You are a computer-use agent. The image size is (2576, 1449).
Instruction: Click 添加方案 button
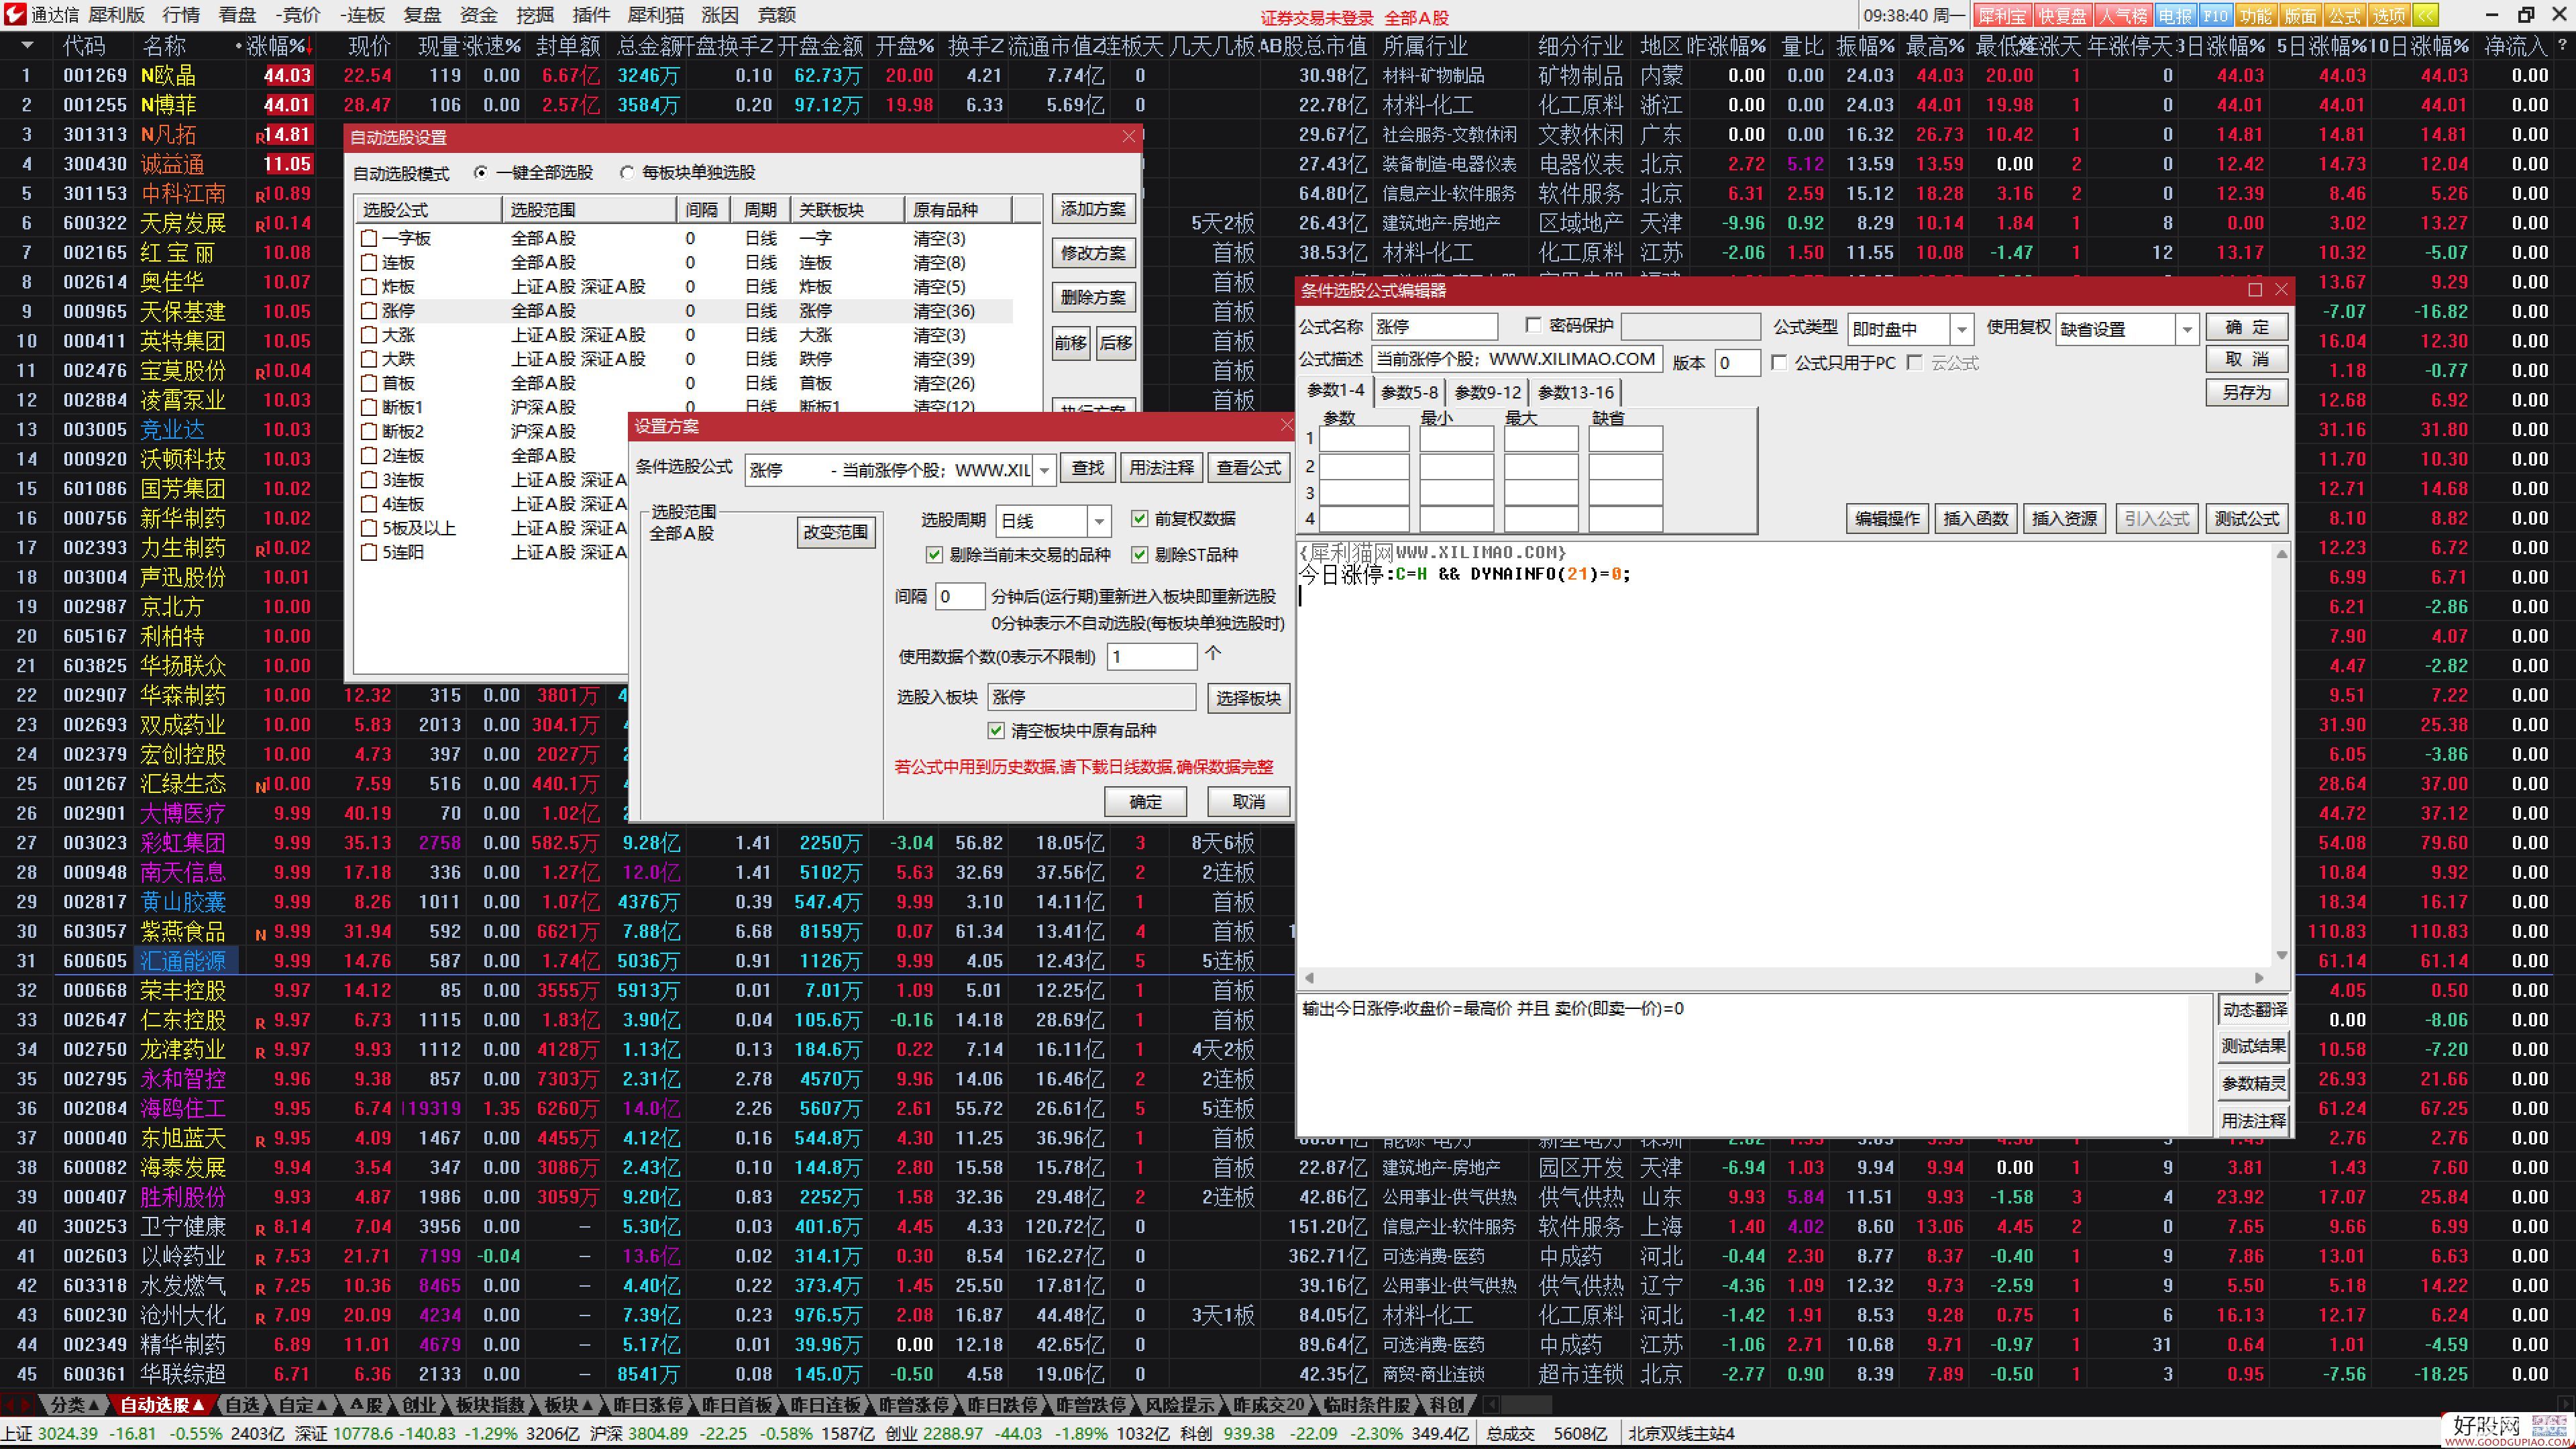pyautogui.click(x=1093, y=209)
